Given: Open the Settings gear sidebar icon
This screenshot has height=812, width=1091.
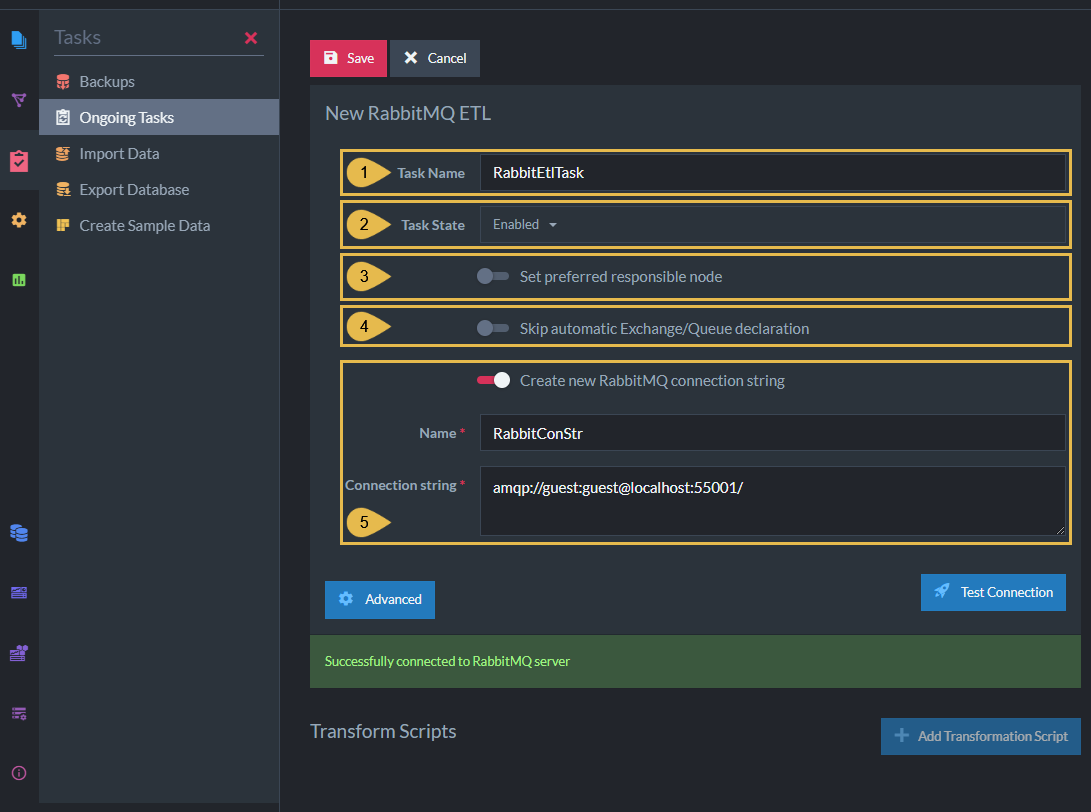Looking at the screenshot, I should click(19, 220).
